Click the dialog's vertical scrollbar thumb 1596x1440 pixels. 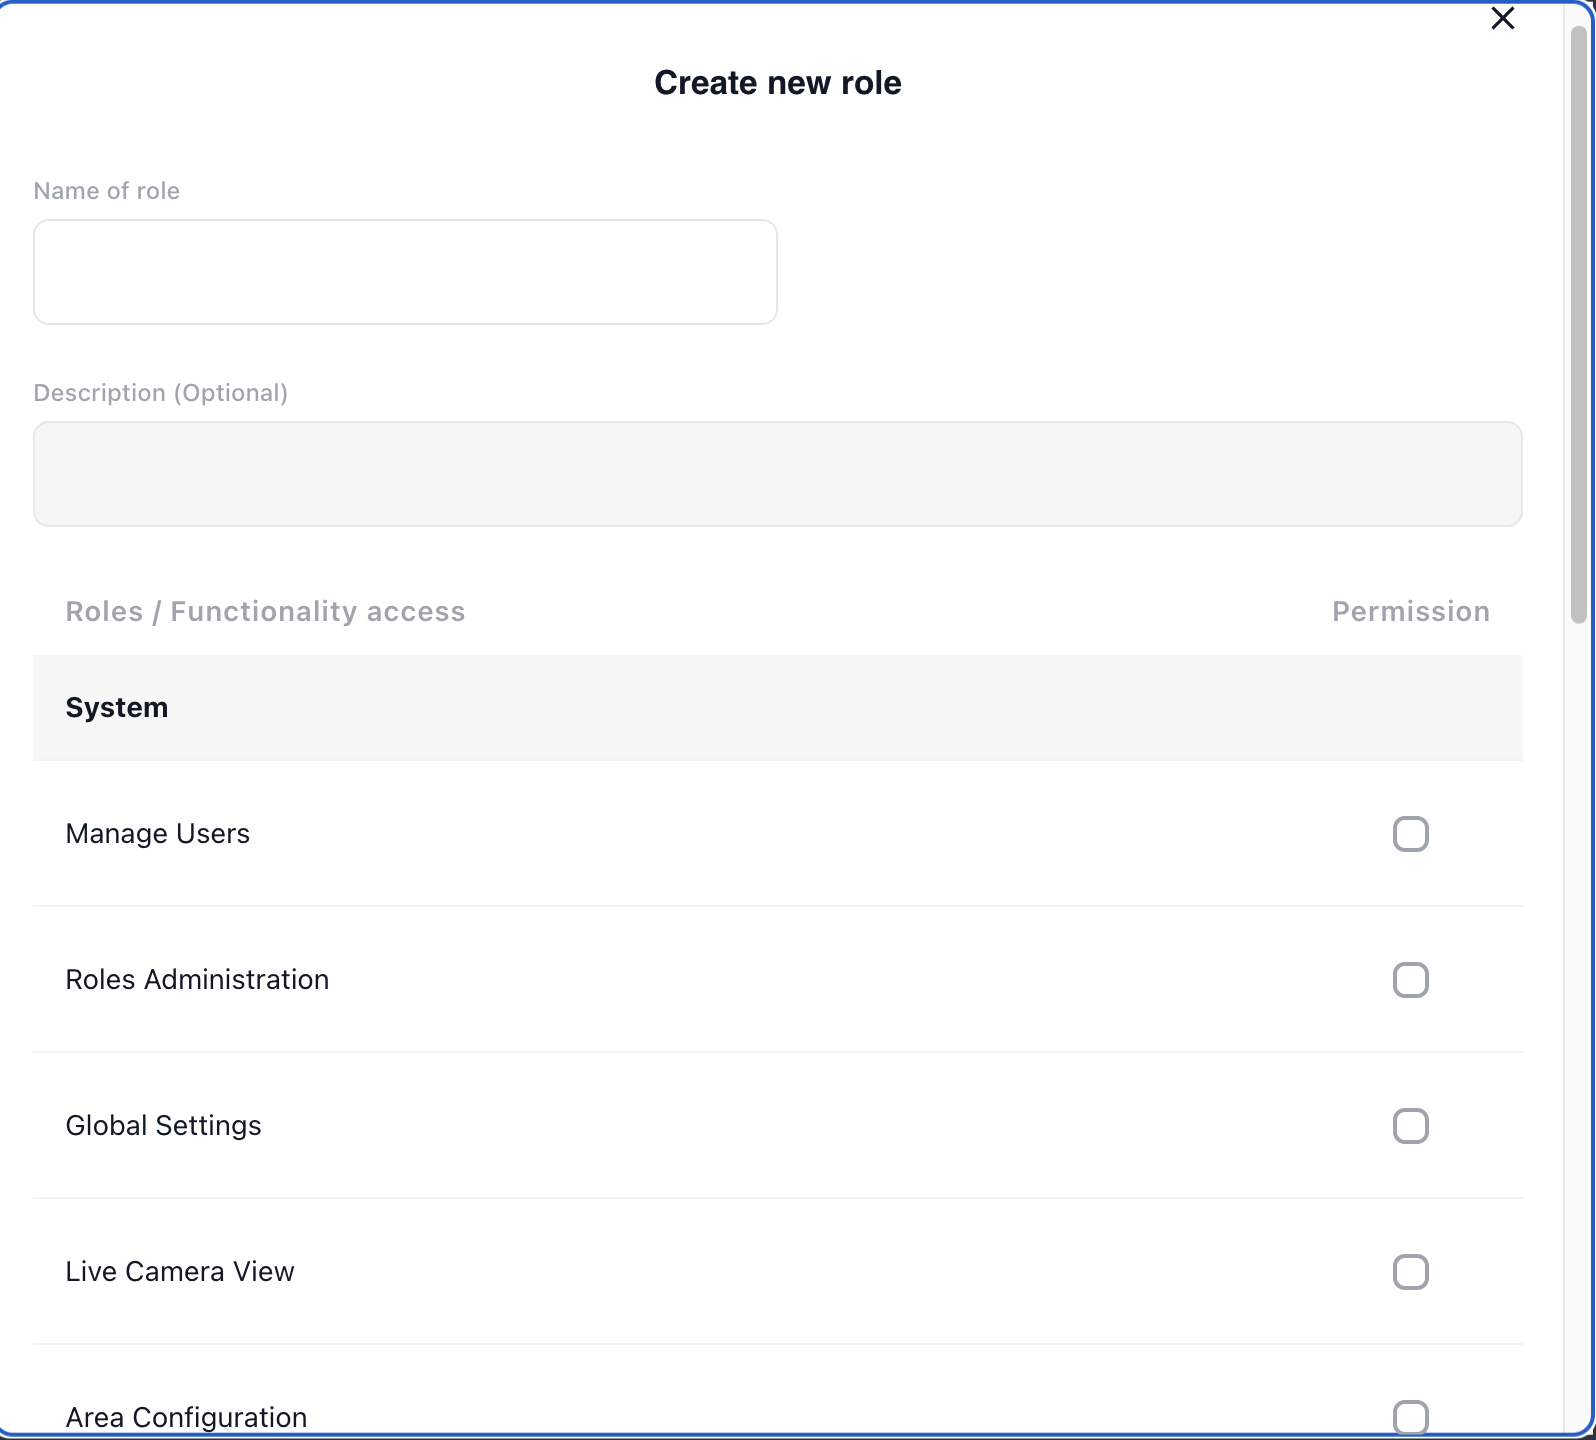tap(1579, 325)
